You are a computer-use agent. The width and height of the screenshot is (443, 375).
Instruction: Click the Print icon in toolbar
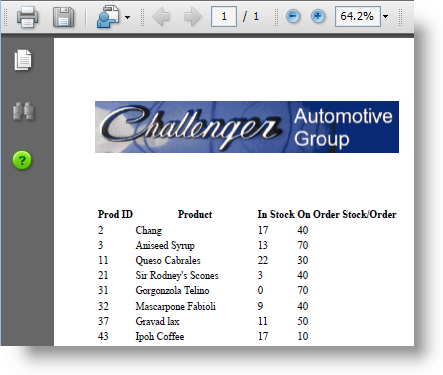tap(27, 17)
